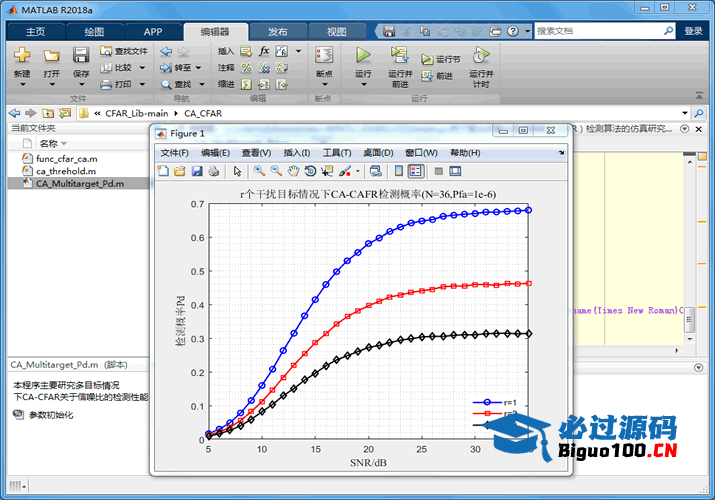Click the Open (打开) folder icon
Viewport: 715px width, 500px height.
pos(52,56)
